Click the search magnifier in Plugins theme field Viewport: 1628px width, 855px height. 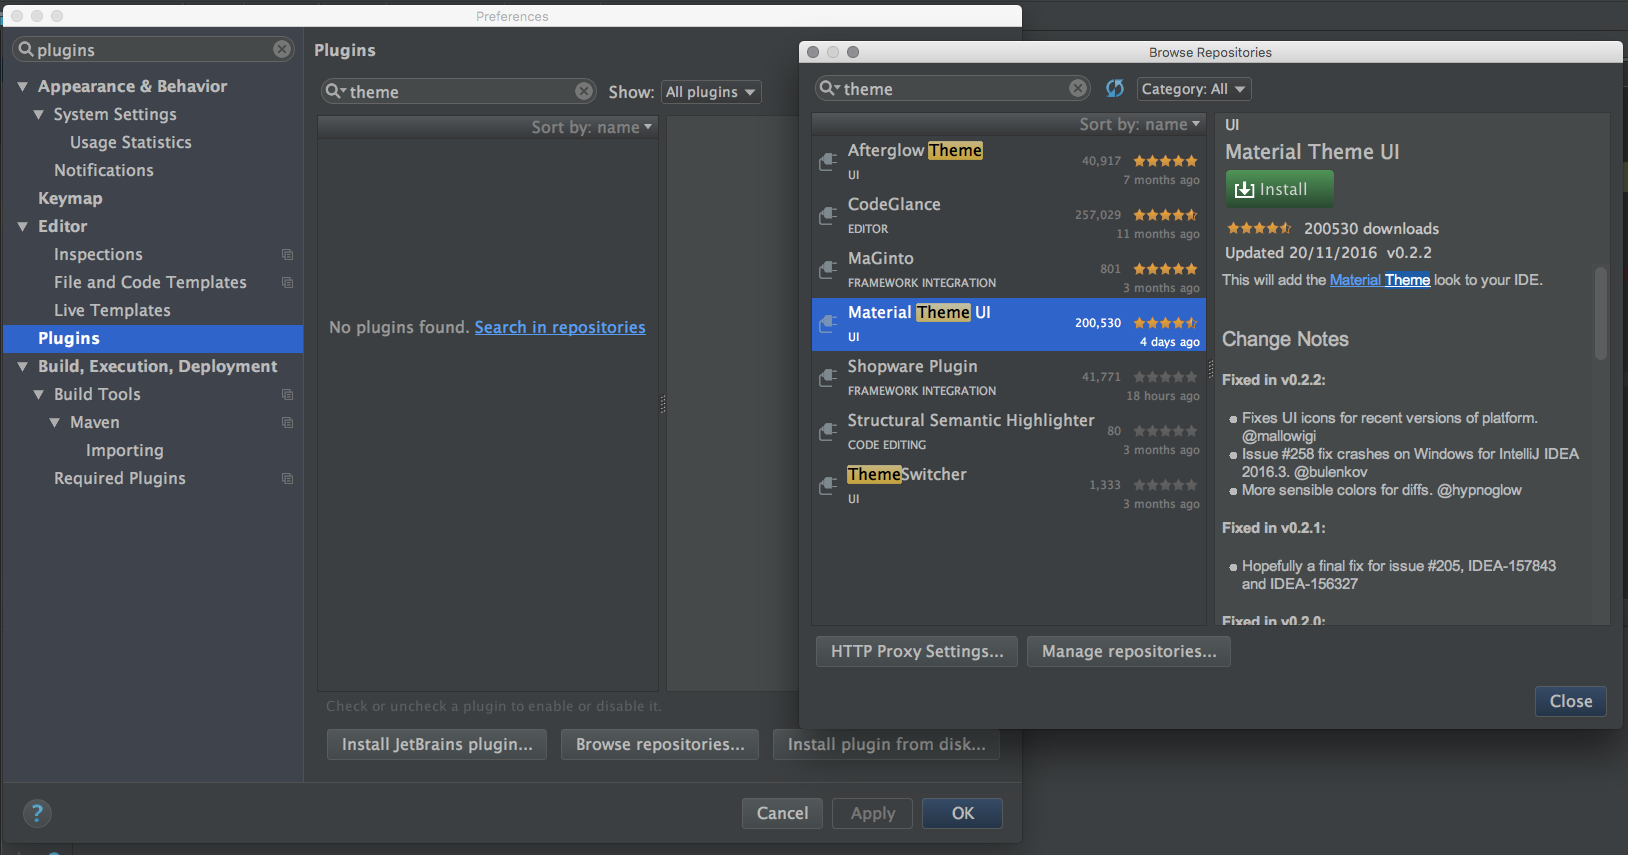[x=335, y=91]
